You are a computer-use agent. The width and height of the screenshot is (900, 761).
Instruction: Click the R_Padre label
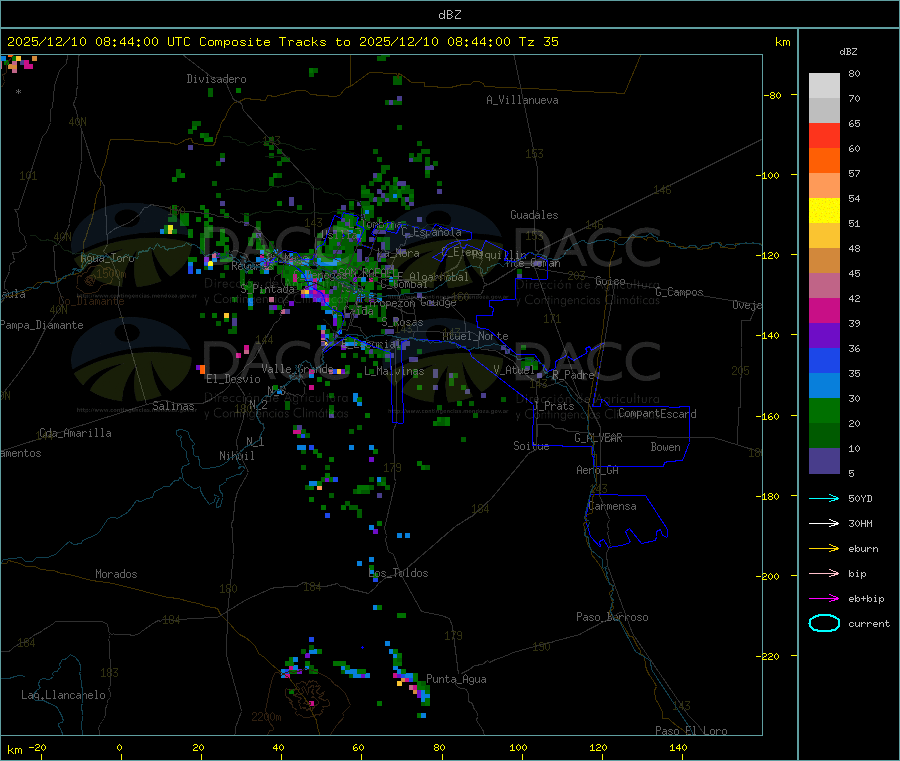[x=573, y=375]
